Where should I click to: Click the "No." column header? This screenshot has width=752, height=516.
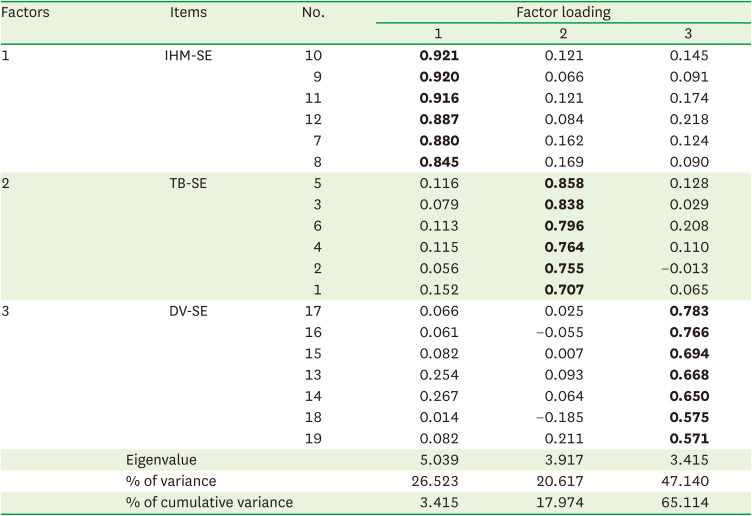[x=312, y=13]
